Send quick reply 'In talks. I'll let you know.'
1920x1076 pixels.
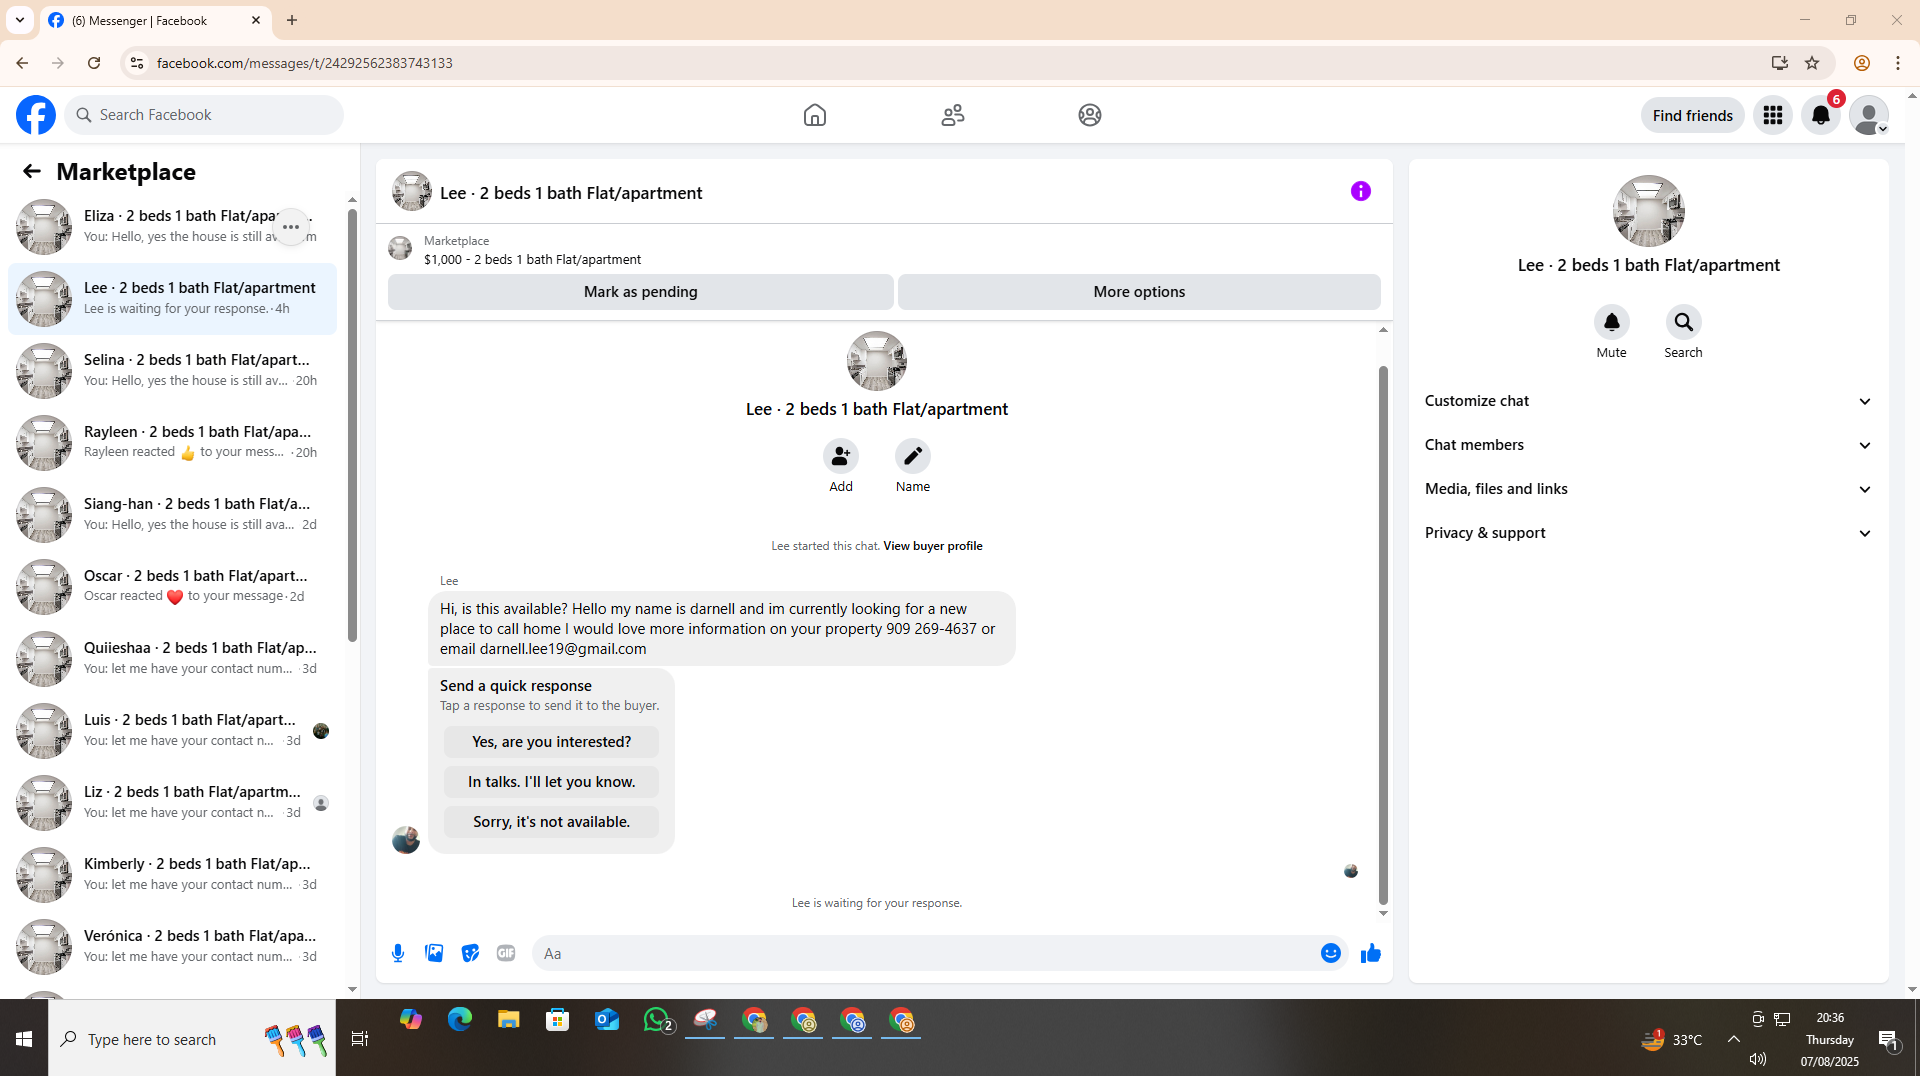552,782
